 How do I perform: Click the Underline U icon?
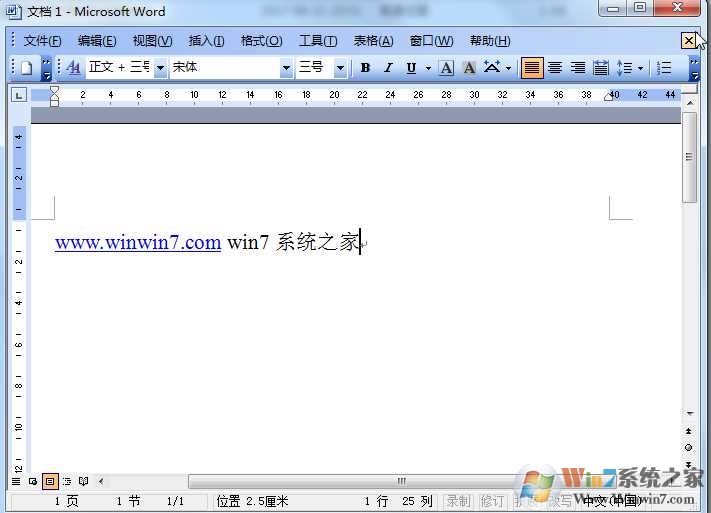410,68
